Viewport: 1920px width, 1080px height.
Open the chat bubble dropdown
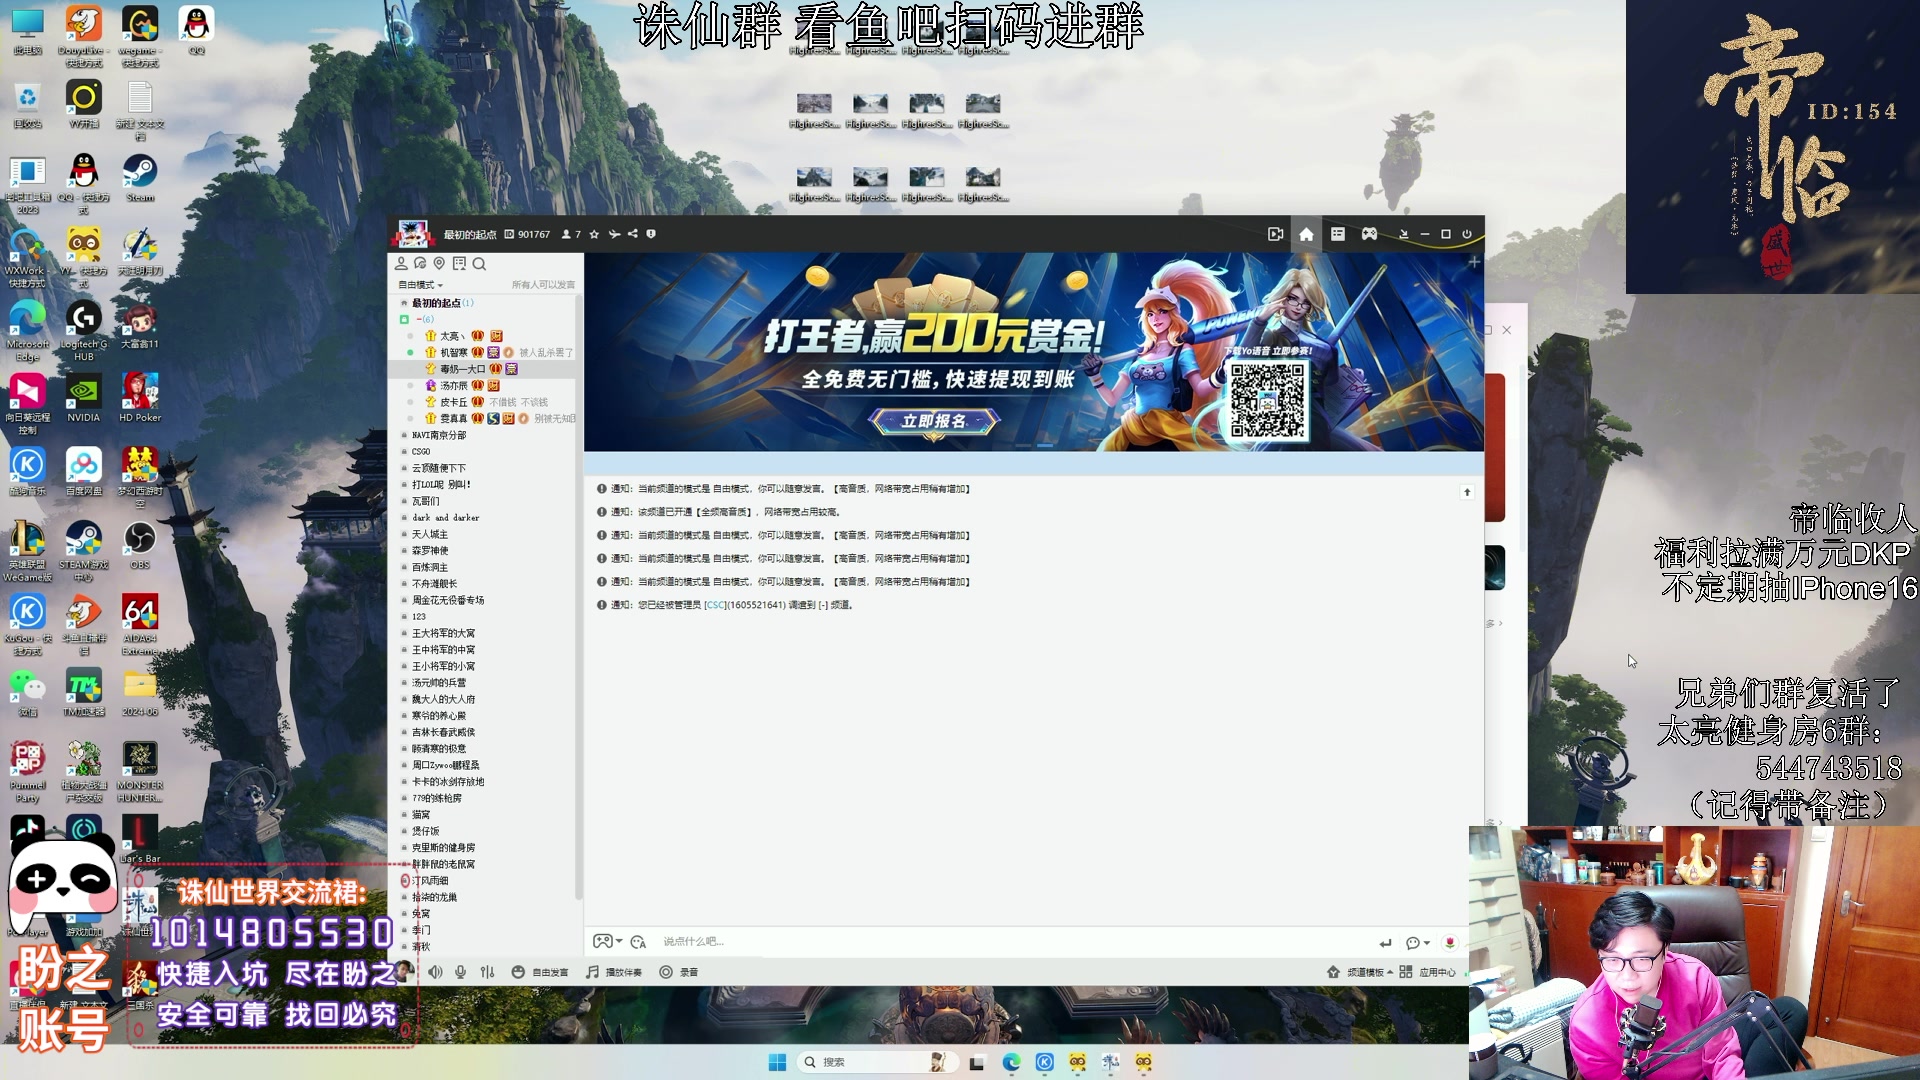(x=1417, y=943)
